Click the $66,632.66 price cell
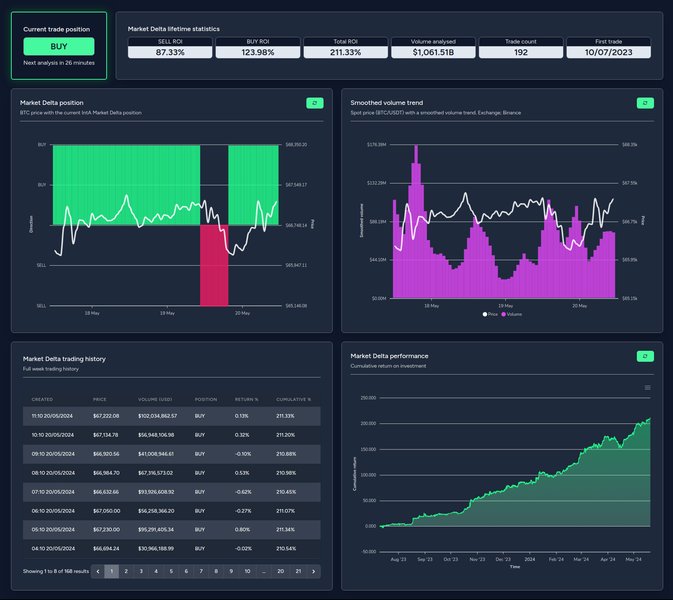The image size is (673, 600). click(x=106, y=492)
